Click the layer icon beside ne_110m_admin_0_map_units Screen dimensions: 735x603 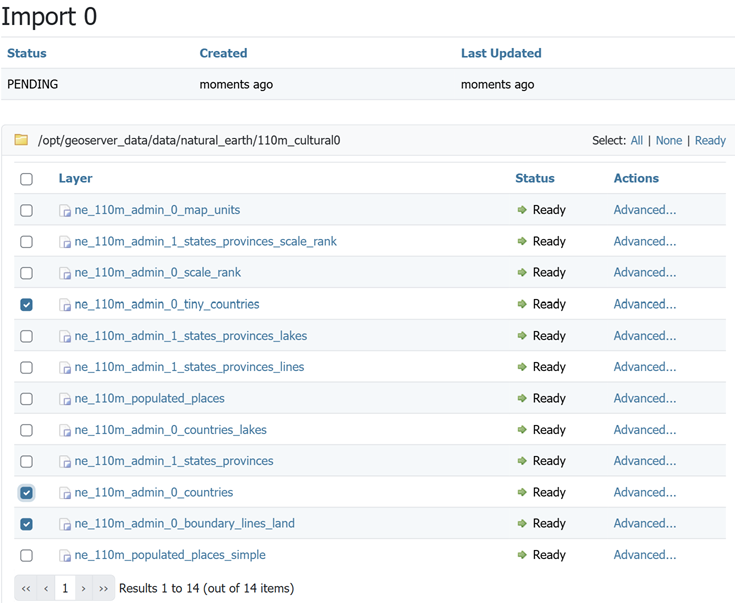click(65, 211)
